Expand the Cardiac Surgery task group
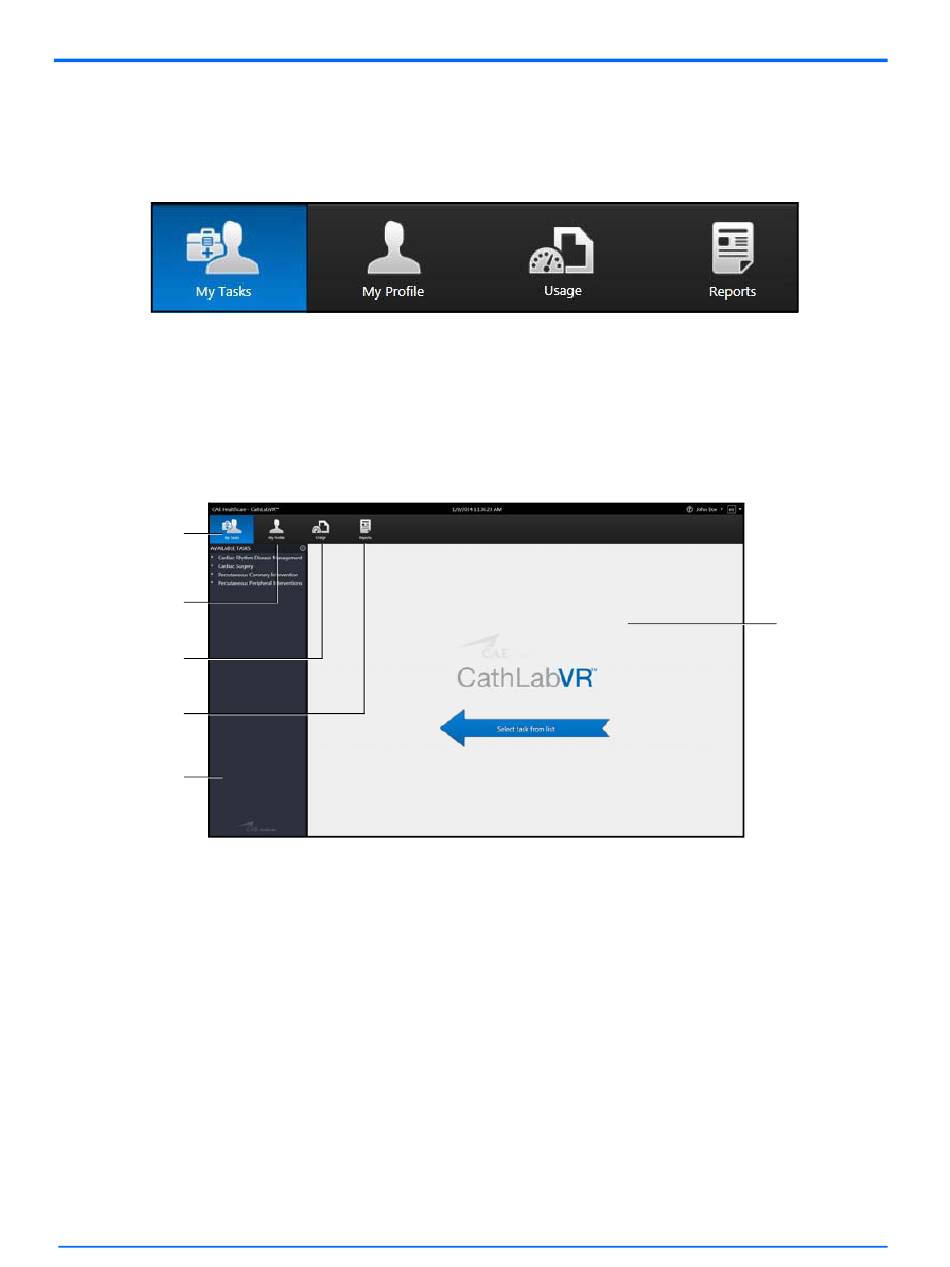The width and height of the screenshot is (950, 1267). [234, 566]
